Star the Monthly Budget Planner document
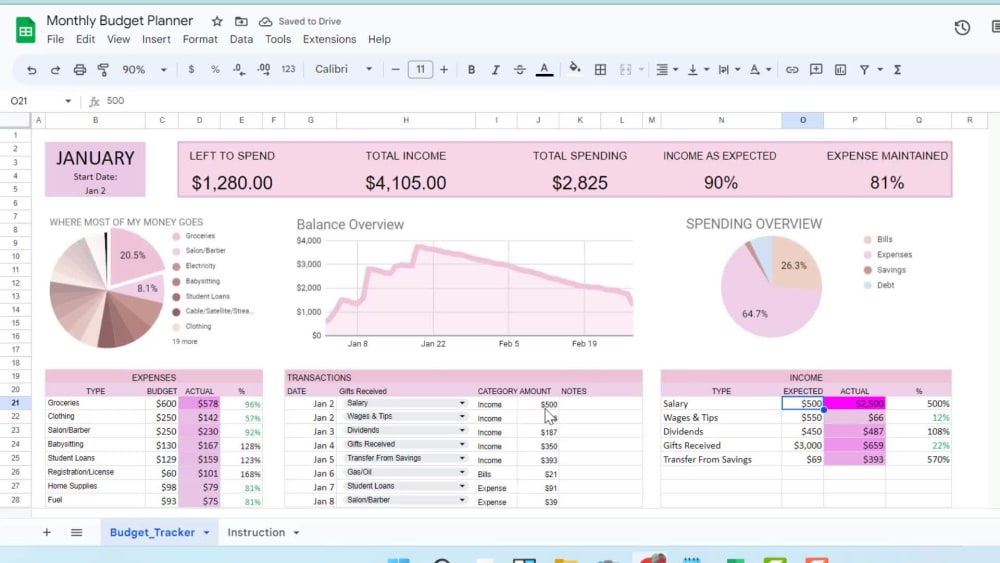This screenshot has width=1000, height=563. [217, 21]
